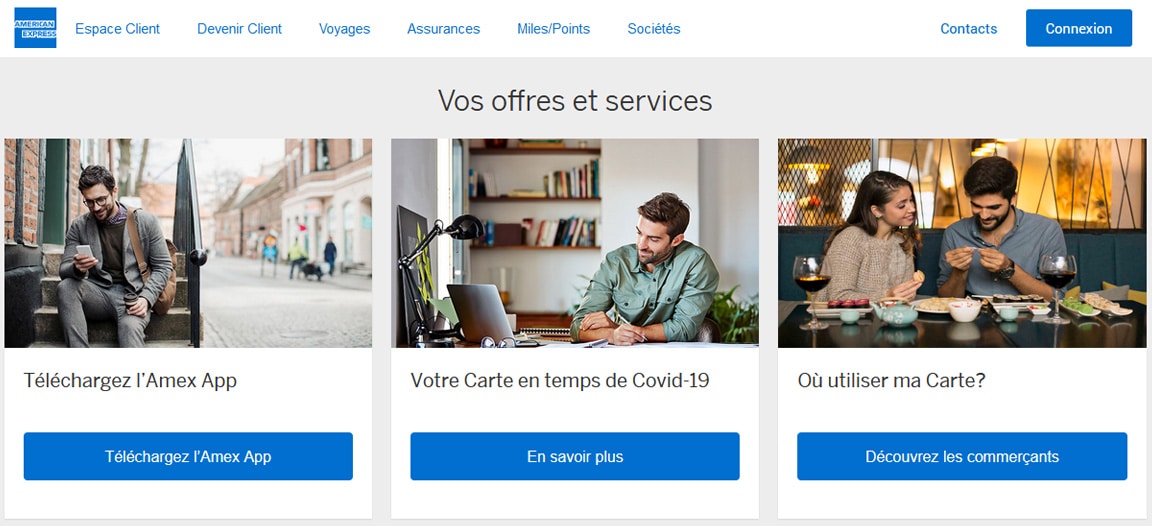Open the Sociétés navigation item
This screenshot has width=1152, height=526.
click(653, 29)
